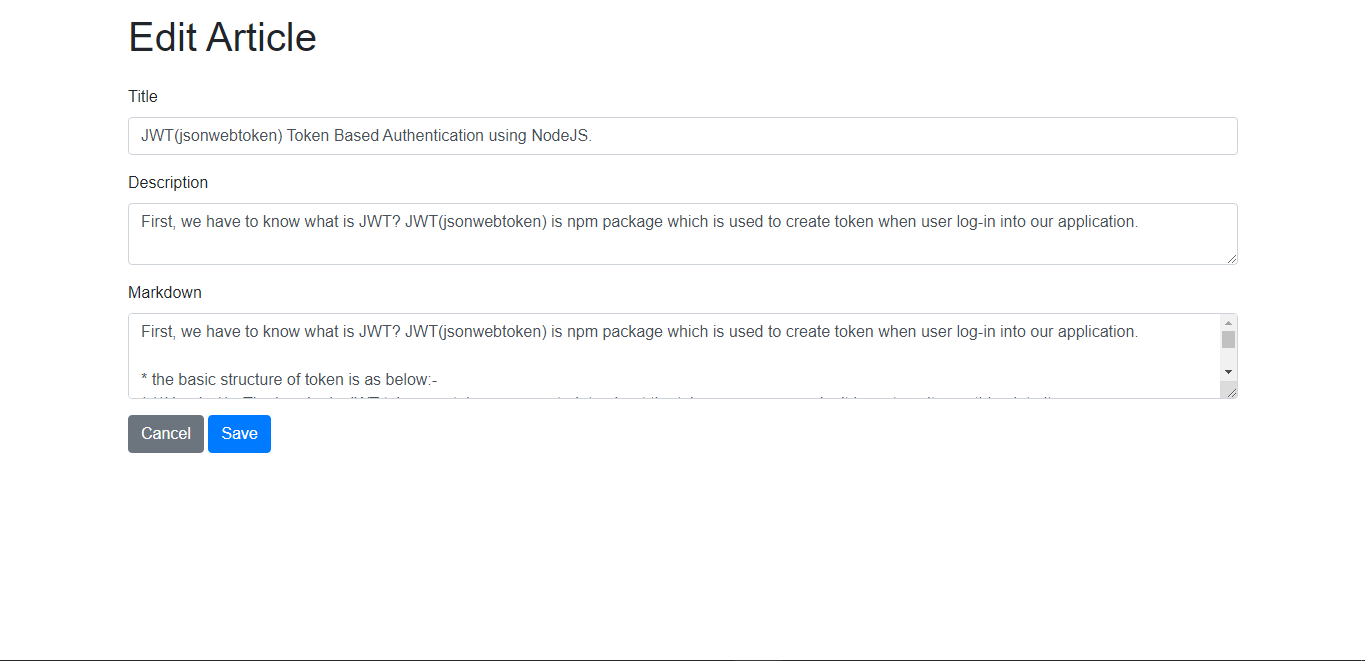
Task: Click the Markdown scrollbar up arrow
Action: (1228, 323)
